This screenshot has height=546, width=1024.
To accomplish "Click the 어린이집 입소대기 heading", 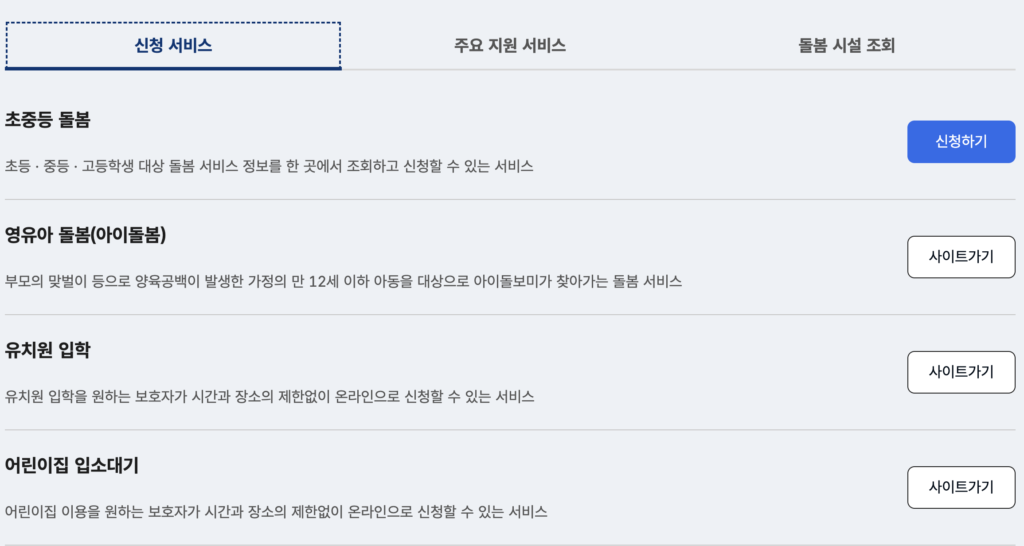I will pos(71,465).
